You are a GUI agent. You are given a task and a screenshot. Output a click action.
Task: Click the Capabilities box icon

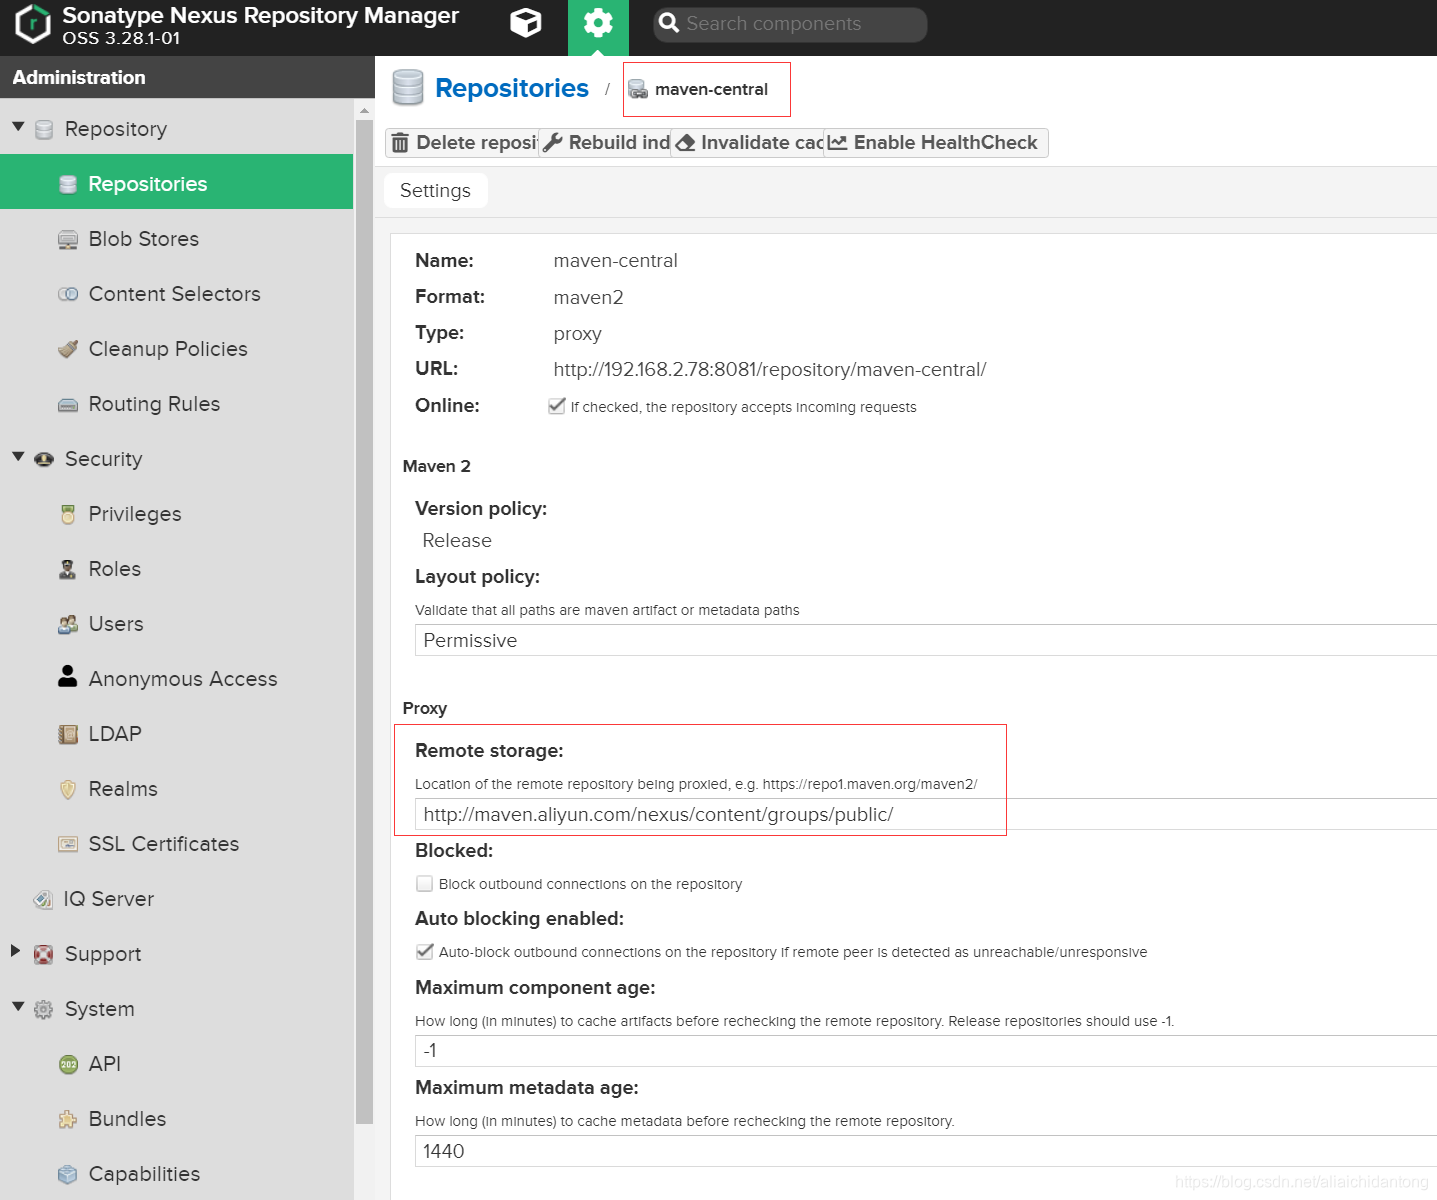click(68, 1174)
